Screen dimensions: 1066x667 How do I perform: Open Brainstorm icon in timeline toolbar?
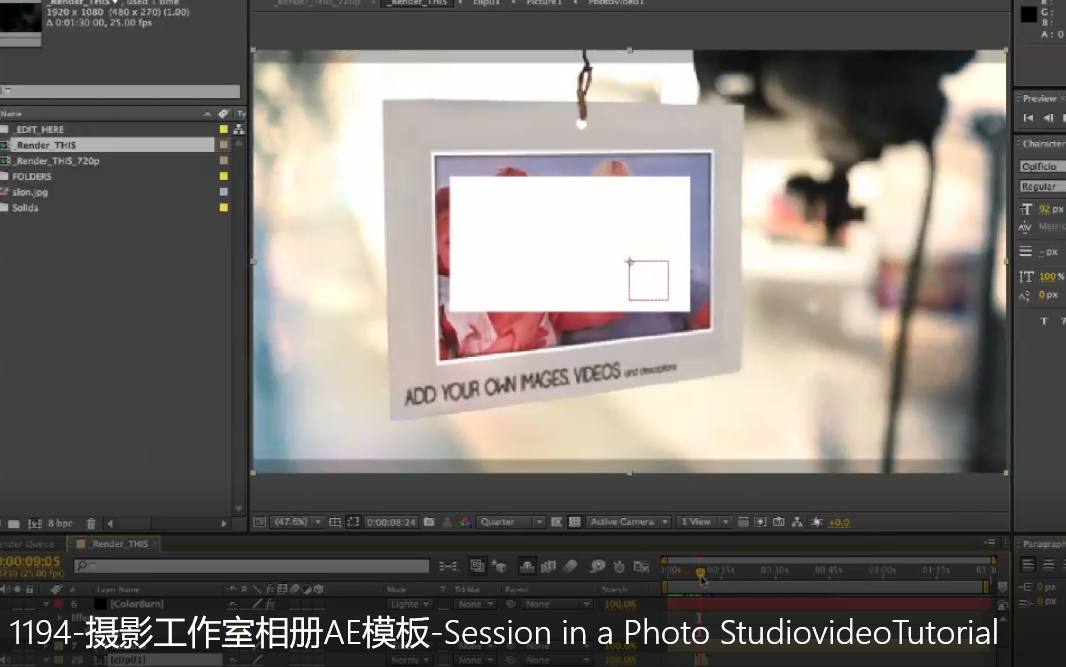pos(598,566)
